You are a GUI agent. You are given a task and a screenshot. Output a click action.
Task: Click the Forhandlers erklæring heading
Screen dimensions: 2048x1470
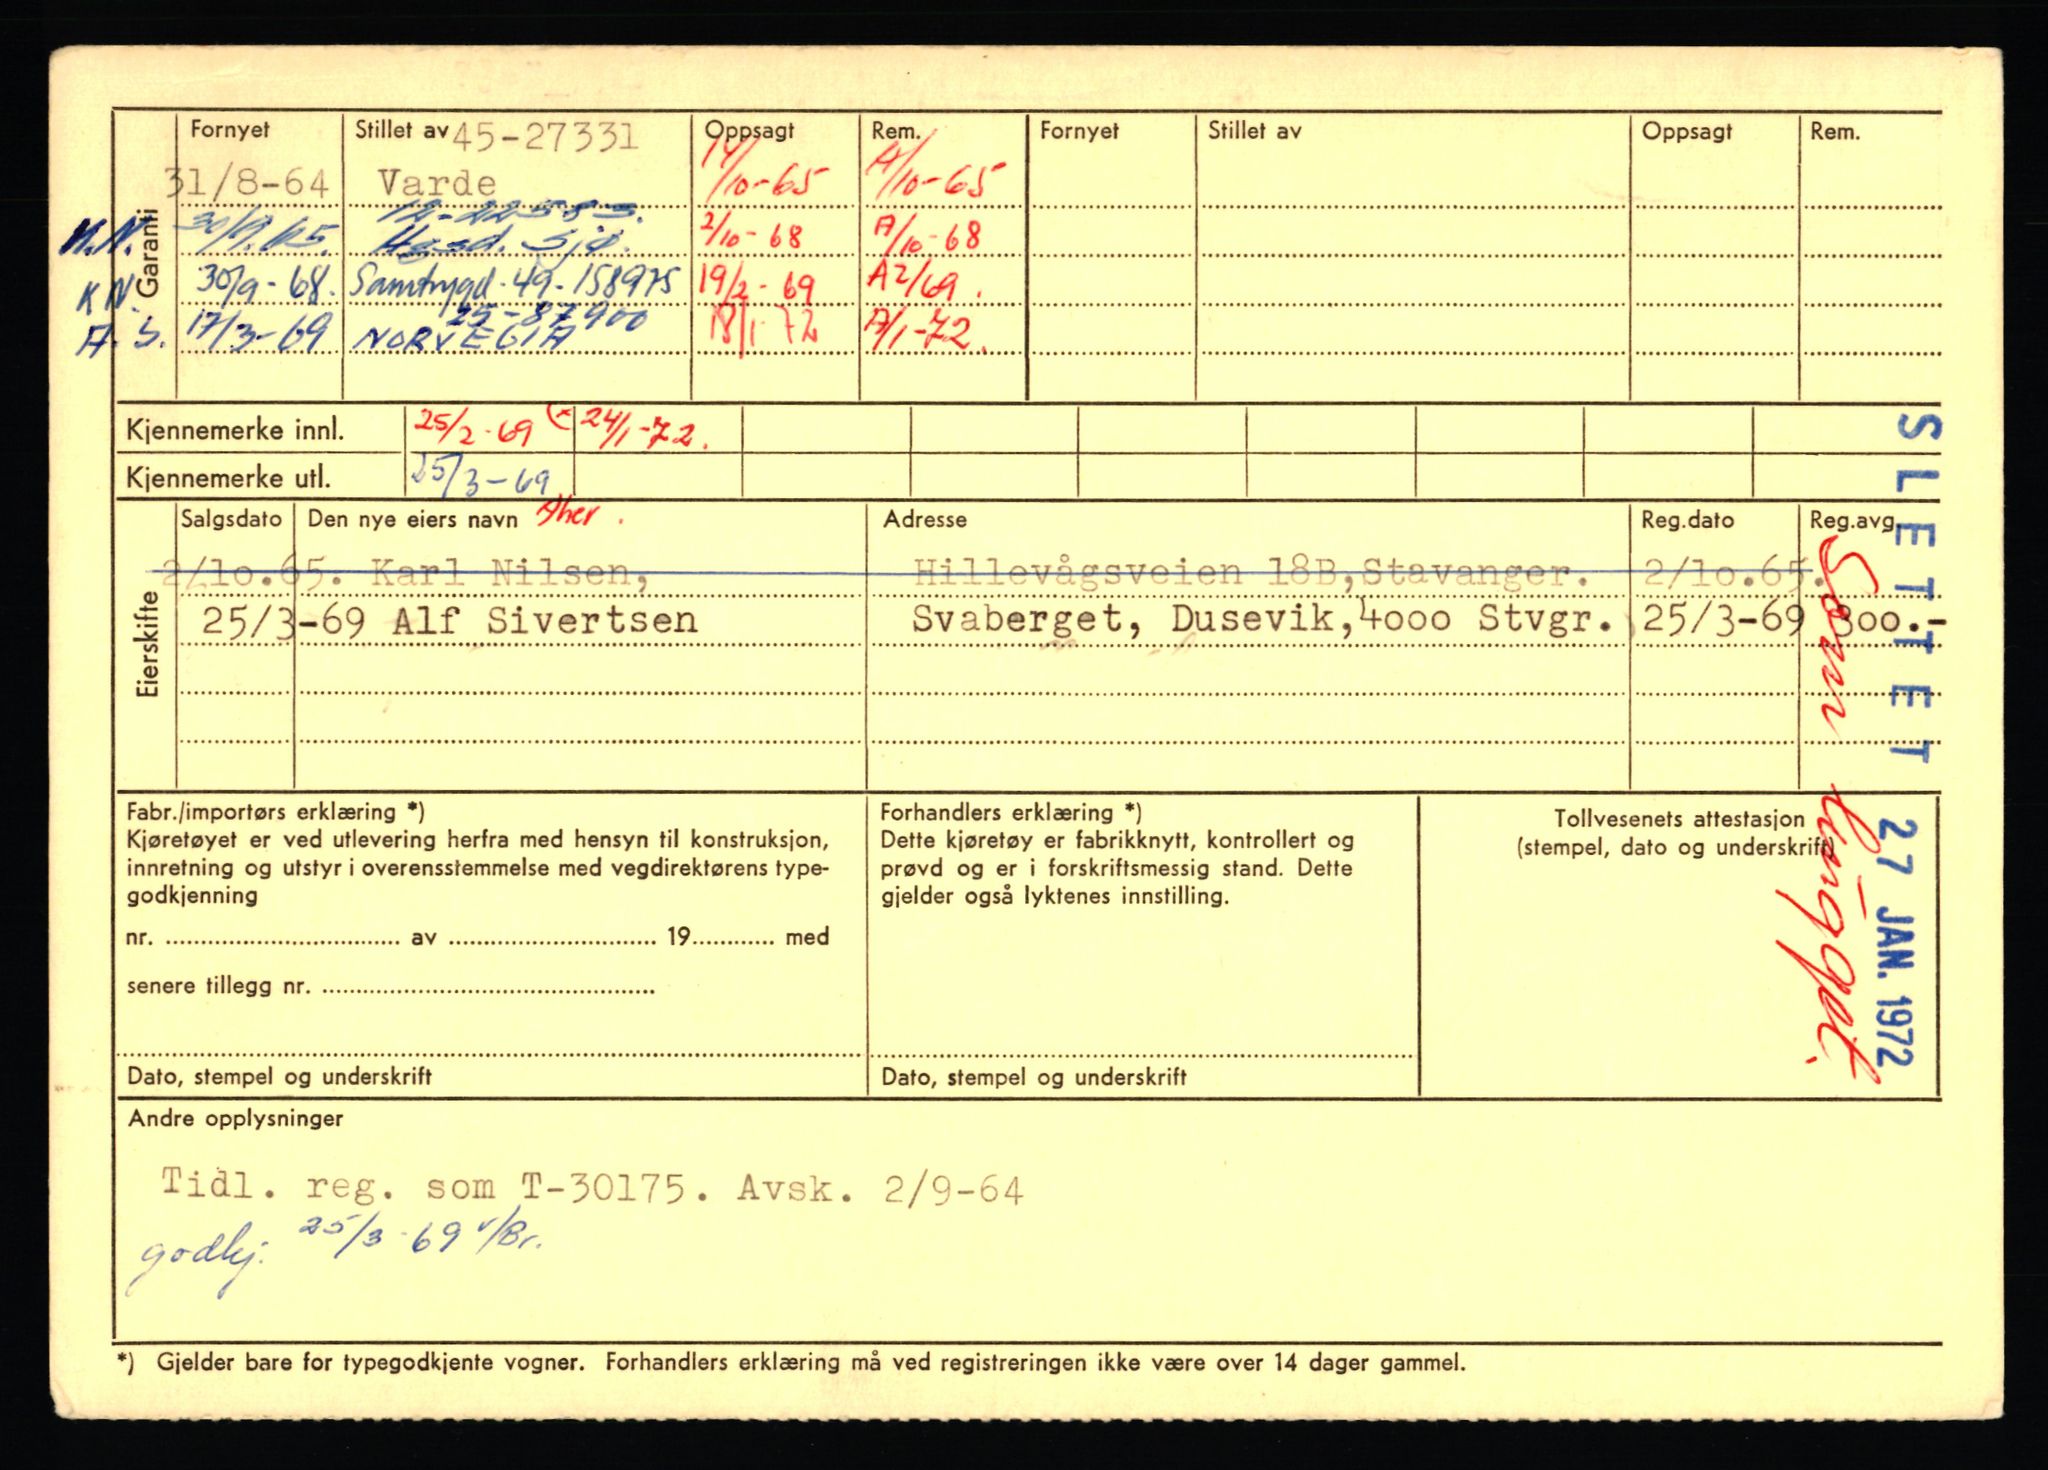[1010, 812]
